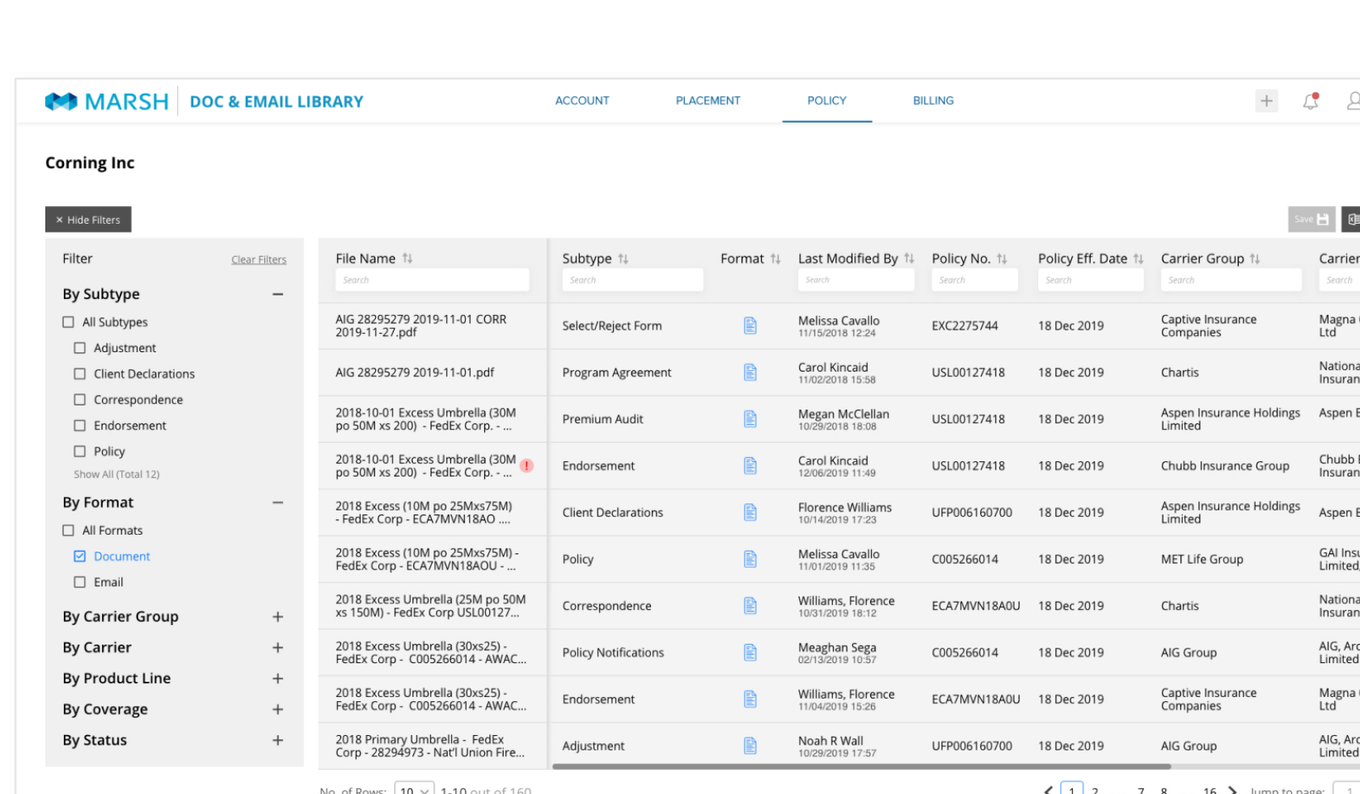This screenshot has width=1360, height=794.
Task: Open the Account tab
Action: (582, 101)
